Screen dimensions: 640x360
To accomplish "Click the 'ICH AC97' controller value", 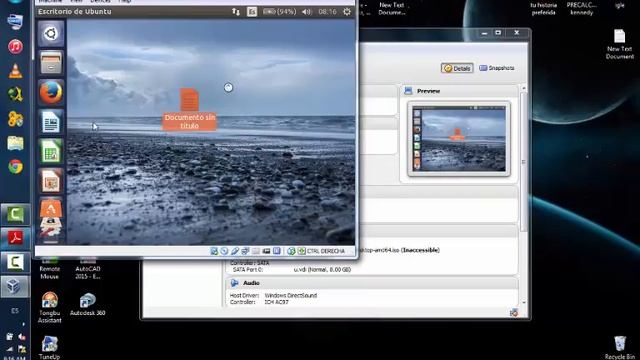I will [x=277, y=302].
